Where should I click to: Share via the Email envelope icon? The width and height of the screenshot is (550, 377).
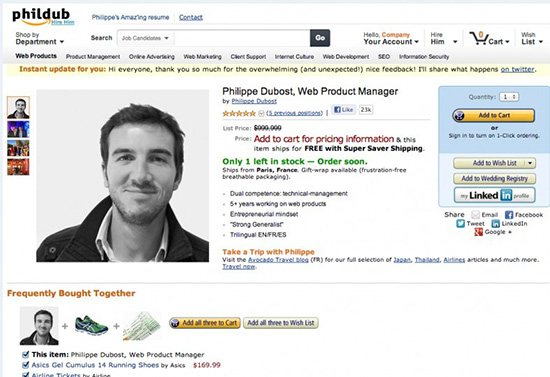coord(475,215)
